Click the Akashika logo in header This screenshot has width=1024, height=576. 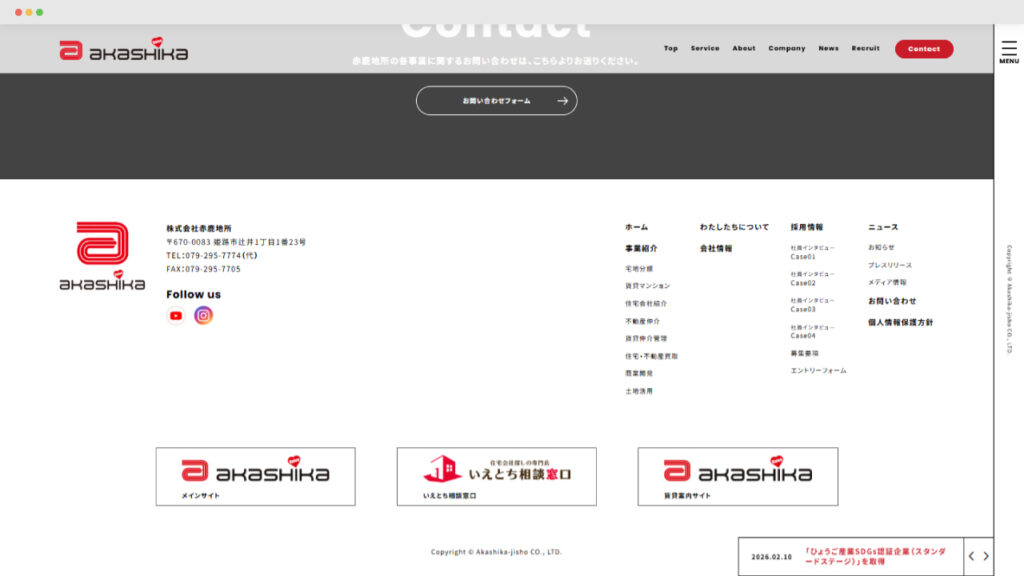[x=124, y=50]
